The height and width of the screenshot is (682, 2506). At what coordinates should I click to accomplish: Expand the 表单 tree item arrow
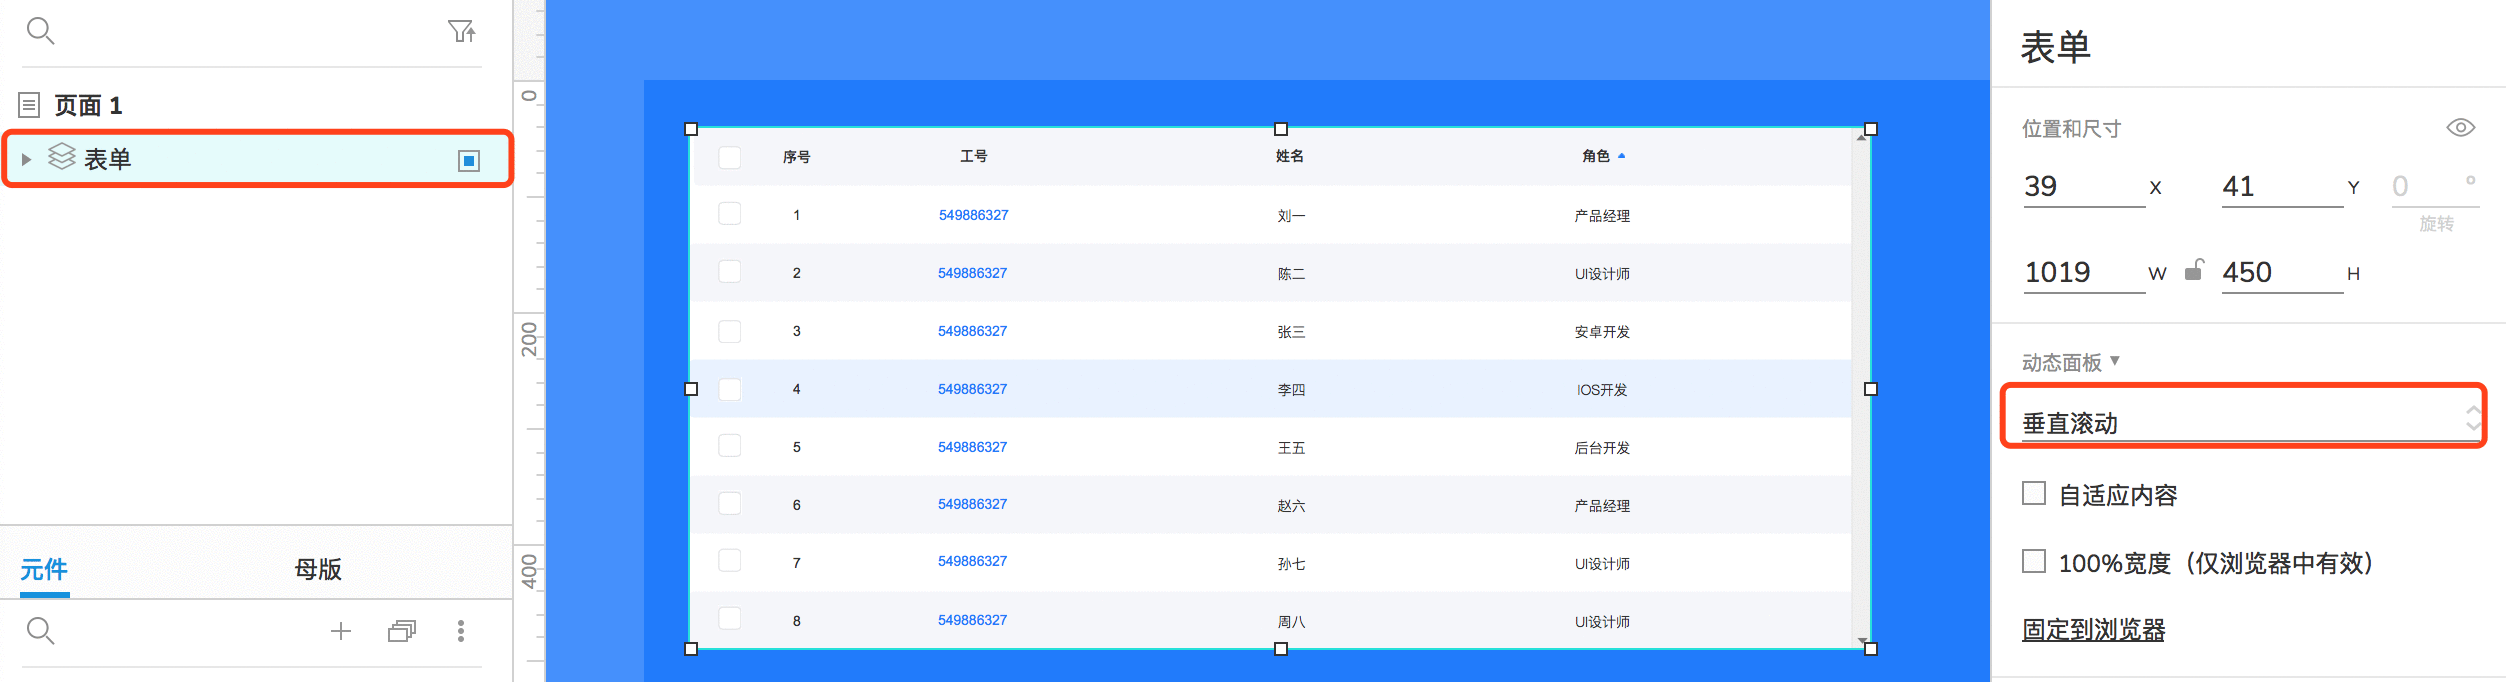point(27,159)
